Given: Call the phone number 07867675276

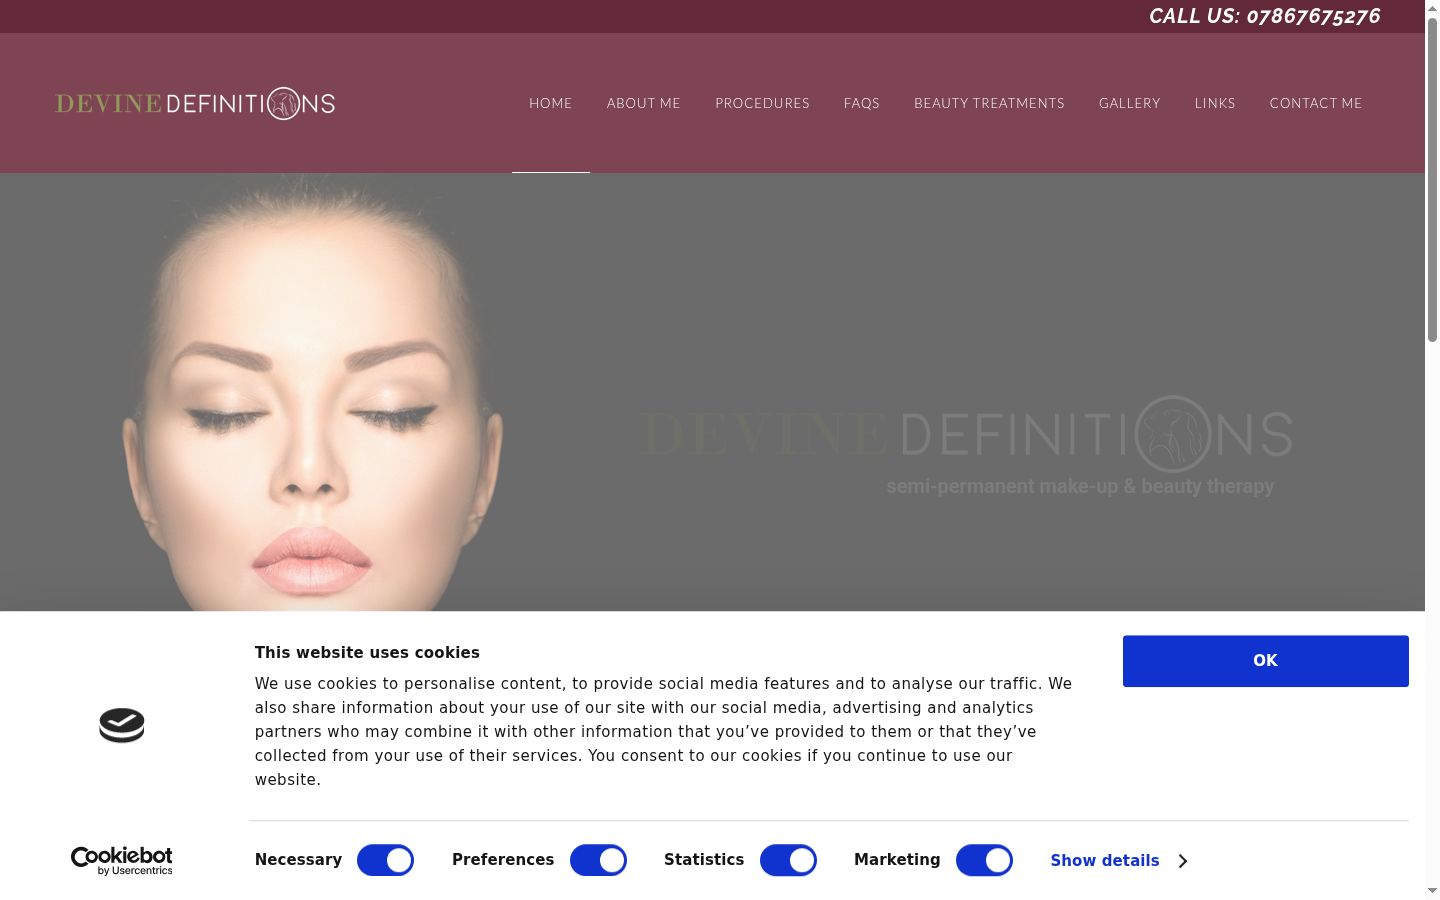Looking at the screenshot, I should 1313,16.
